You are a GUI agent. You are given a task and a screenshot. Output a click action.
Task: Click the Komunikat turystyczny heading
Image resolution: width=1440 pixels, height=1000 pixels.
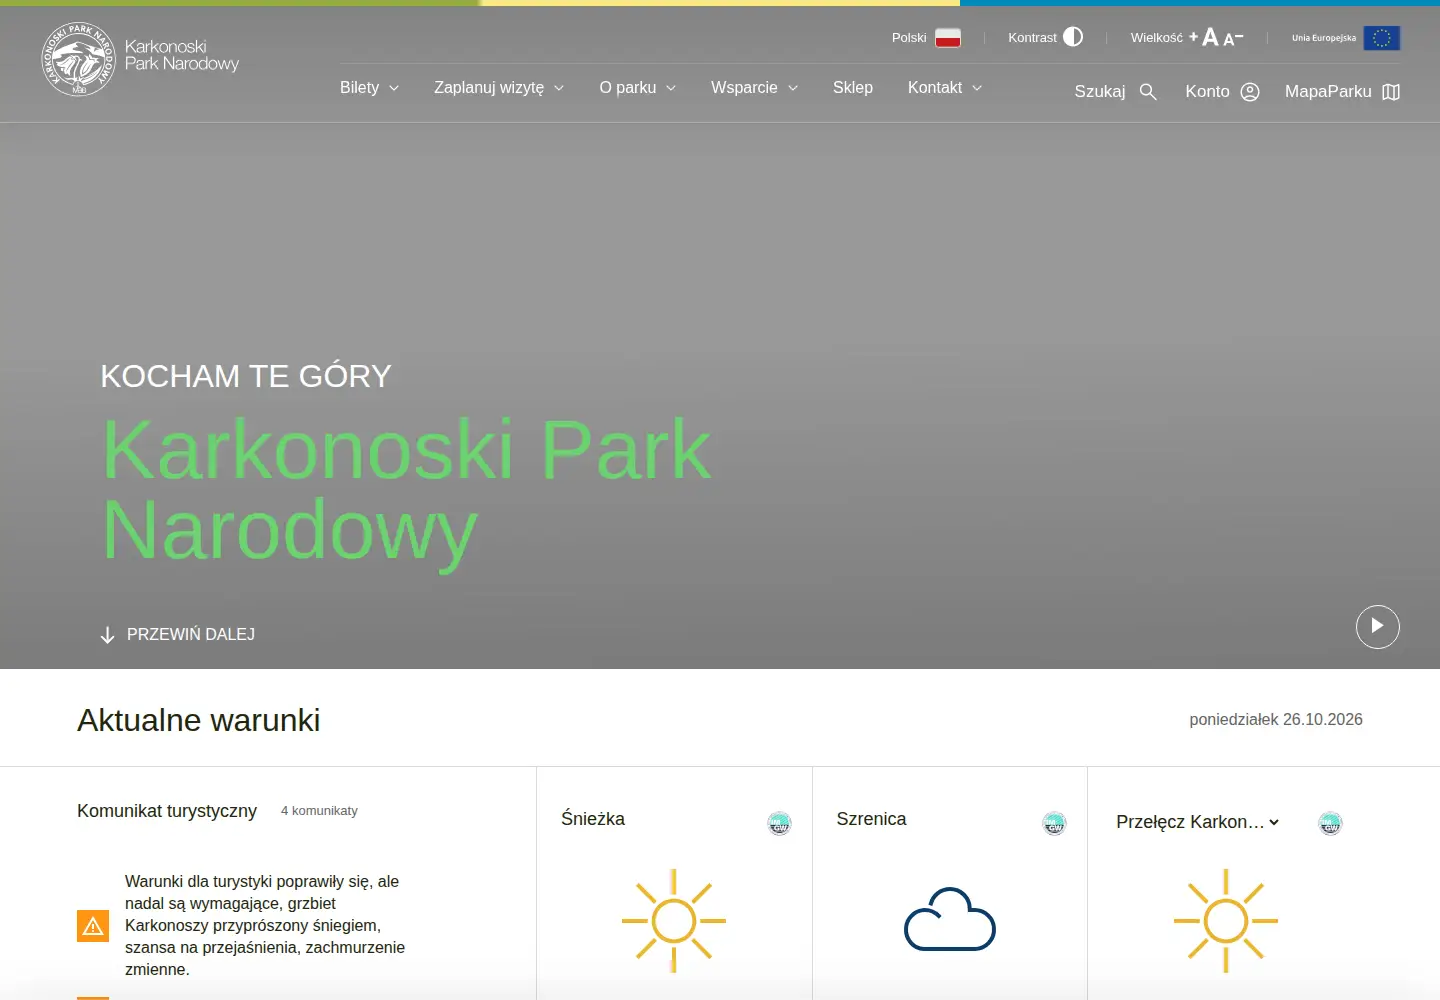[x=167, y=811]
